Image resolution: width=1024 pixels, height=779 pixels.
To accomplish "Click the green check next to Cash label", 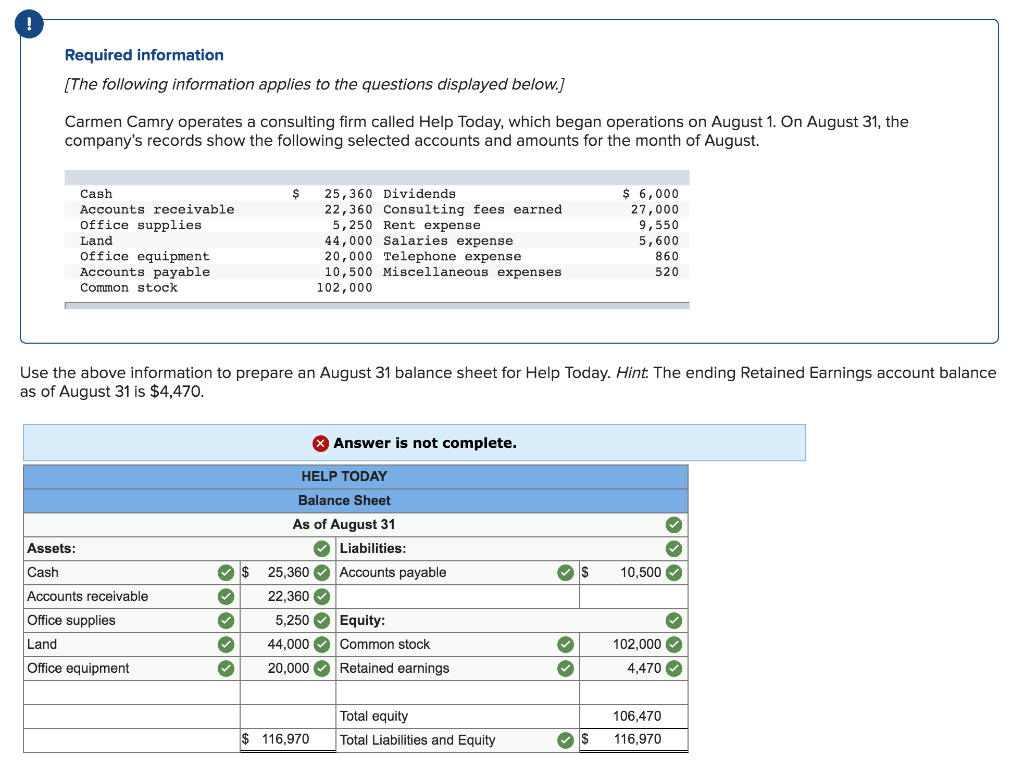I will pos(226,573).
